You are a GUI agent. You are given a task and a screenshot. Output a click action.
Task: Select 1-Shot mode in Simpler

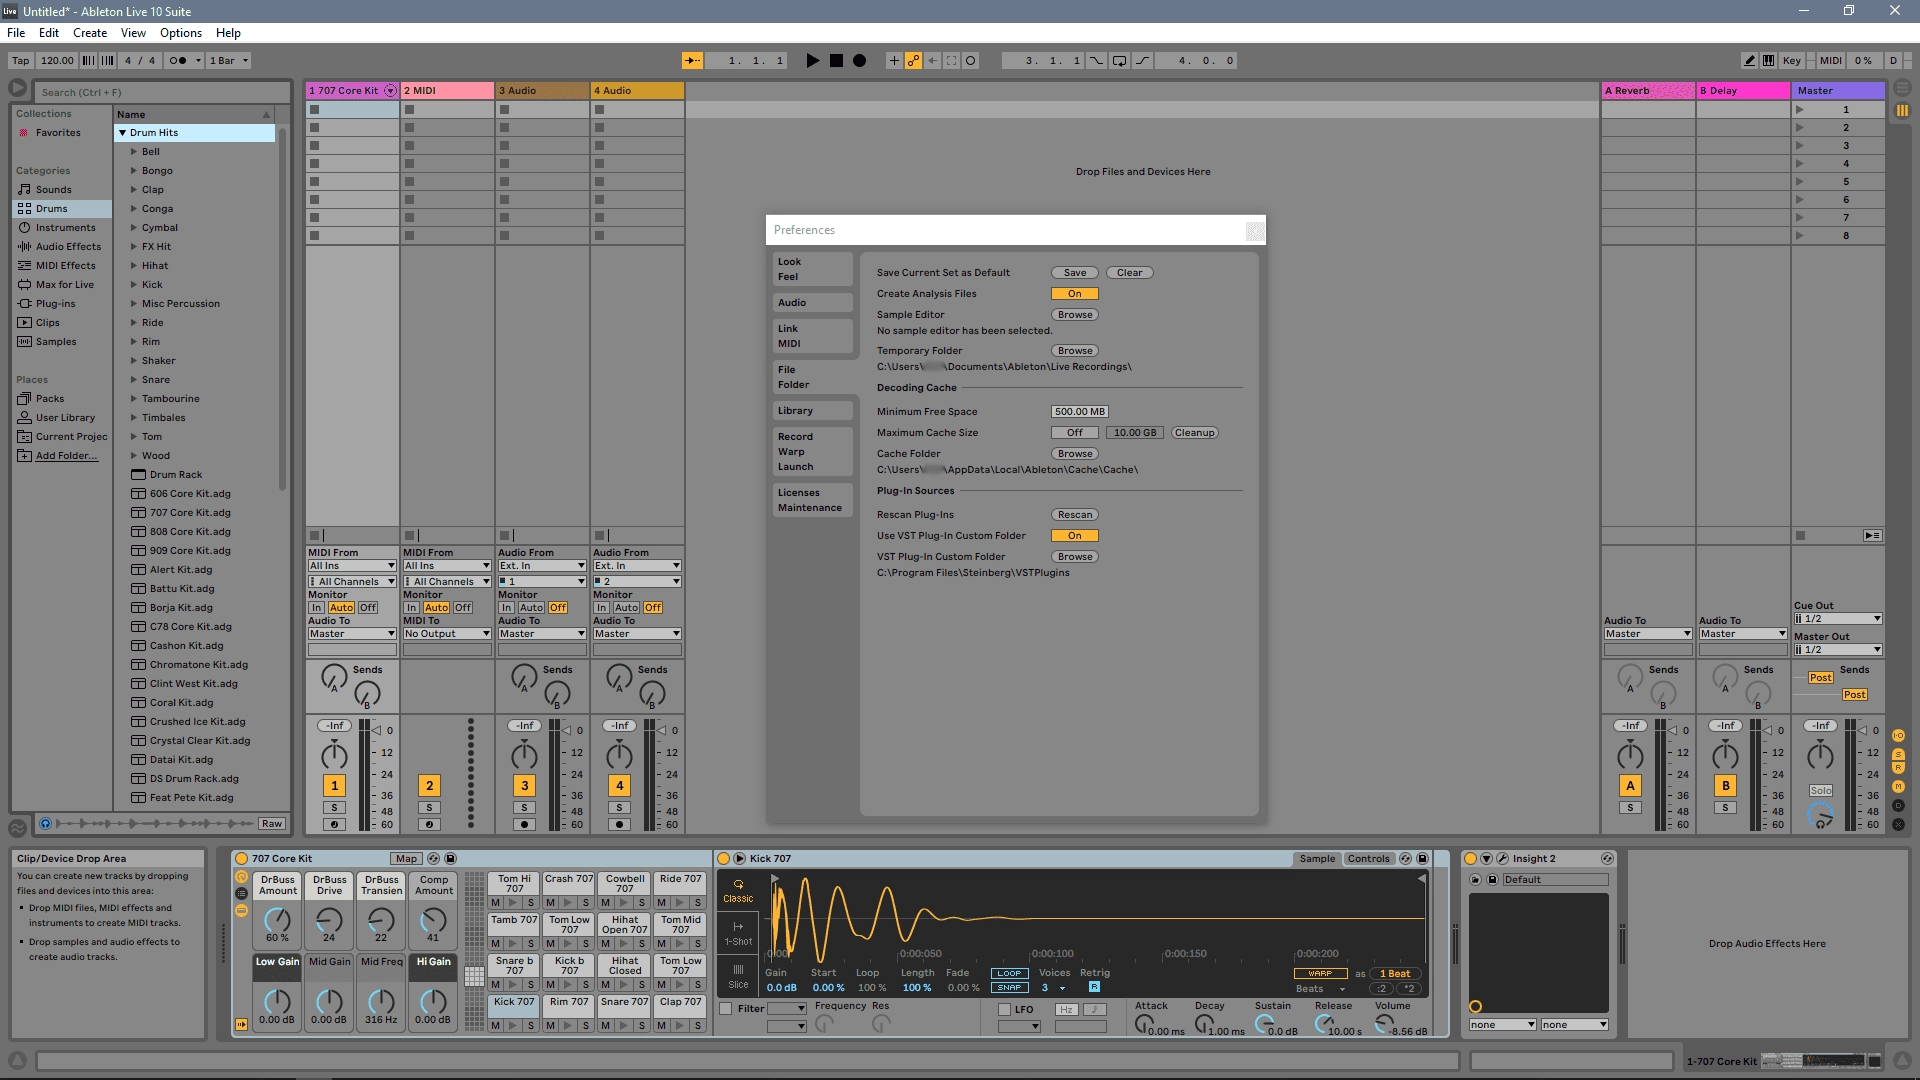pyautogui.click(x=738, y=934)
